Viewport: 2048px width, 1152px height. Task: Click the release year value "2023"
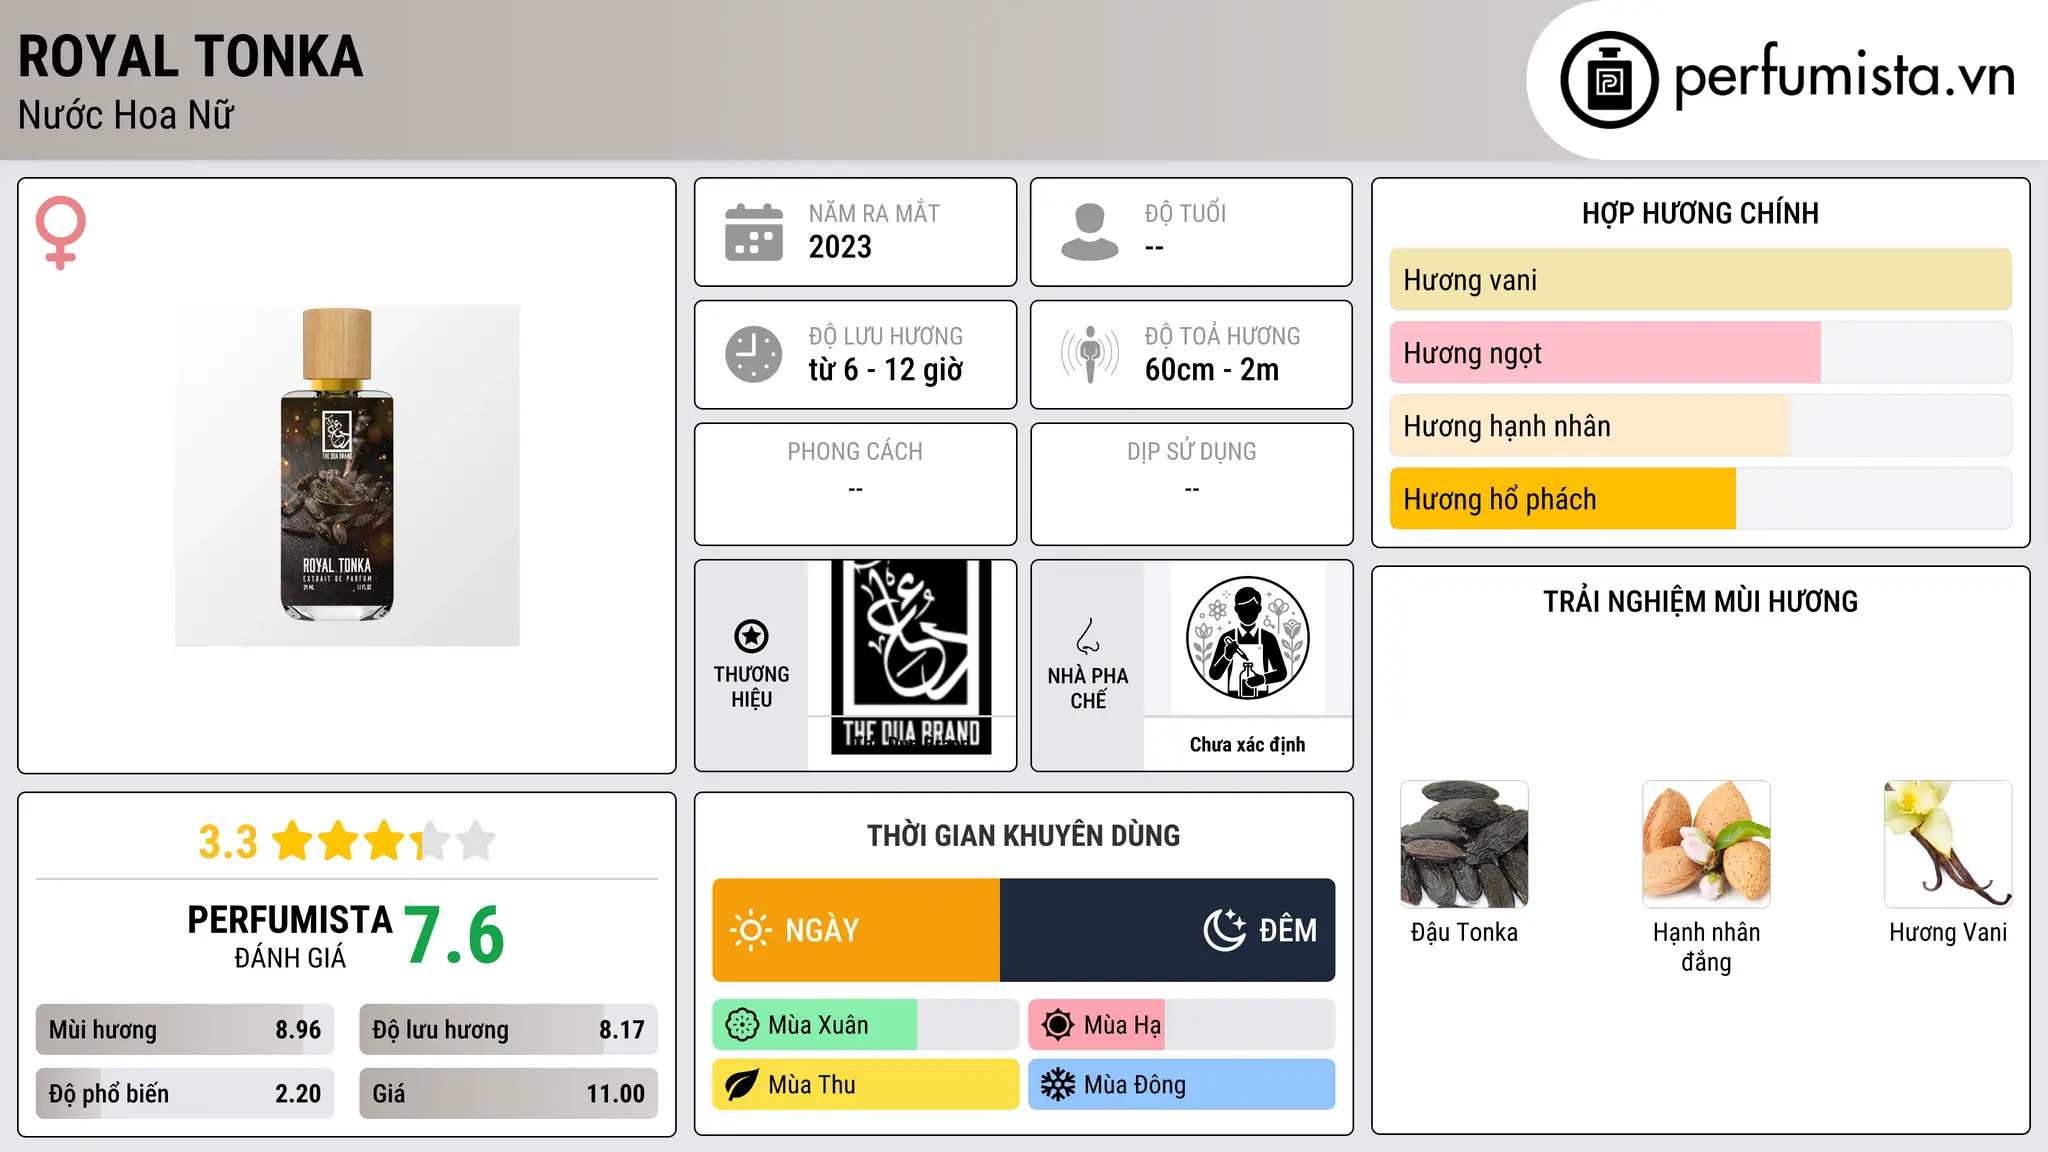[x=840, y=247]
